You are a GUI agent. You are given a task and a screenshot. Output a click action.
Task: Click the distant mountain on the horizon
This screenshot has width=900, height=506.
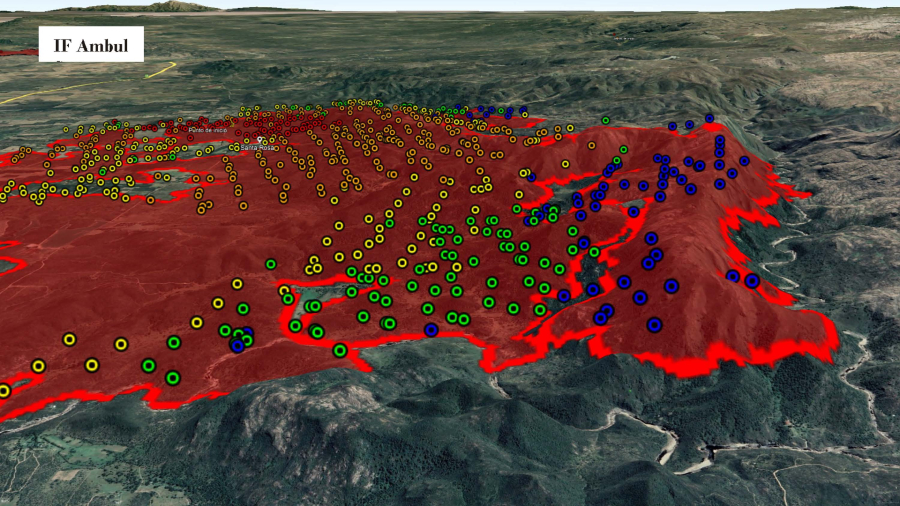[x=180, y=6]
